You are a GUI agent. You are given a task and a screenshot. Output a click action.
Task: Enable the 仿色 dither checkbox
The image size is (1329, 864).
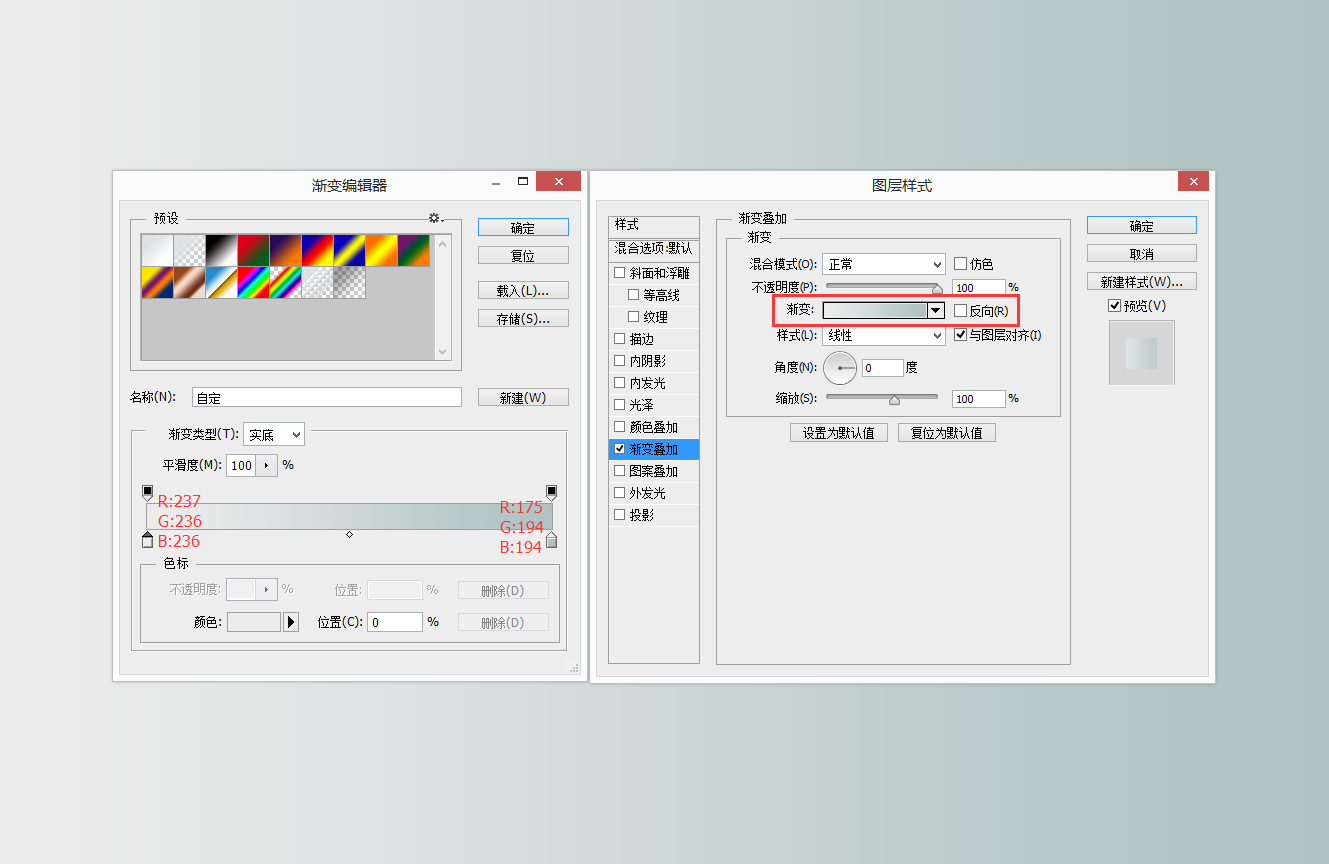pos(960,263)
